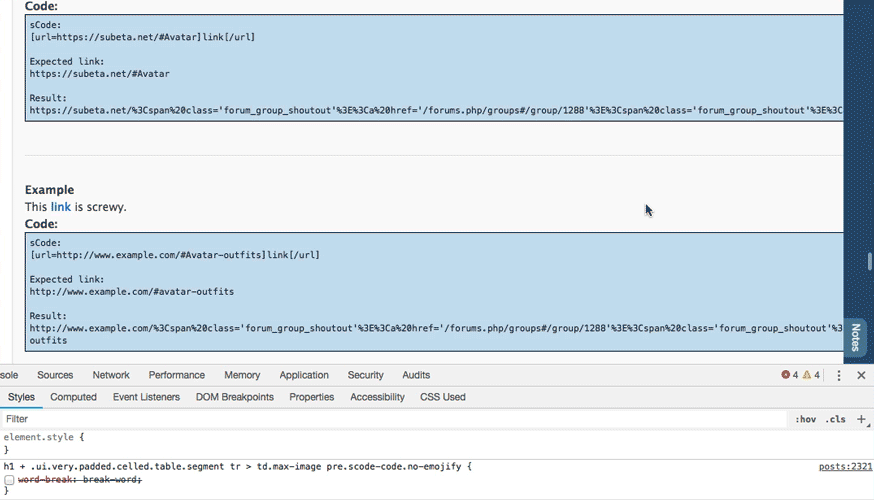Close the DevTools panel
Screen dimensions: 874x500
[x=861, y=376]
